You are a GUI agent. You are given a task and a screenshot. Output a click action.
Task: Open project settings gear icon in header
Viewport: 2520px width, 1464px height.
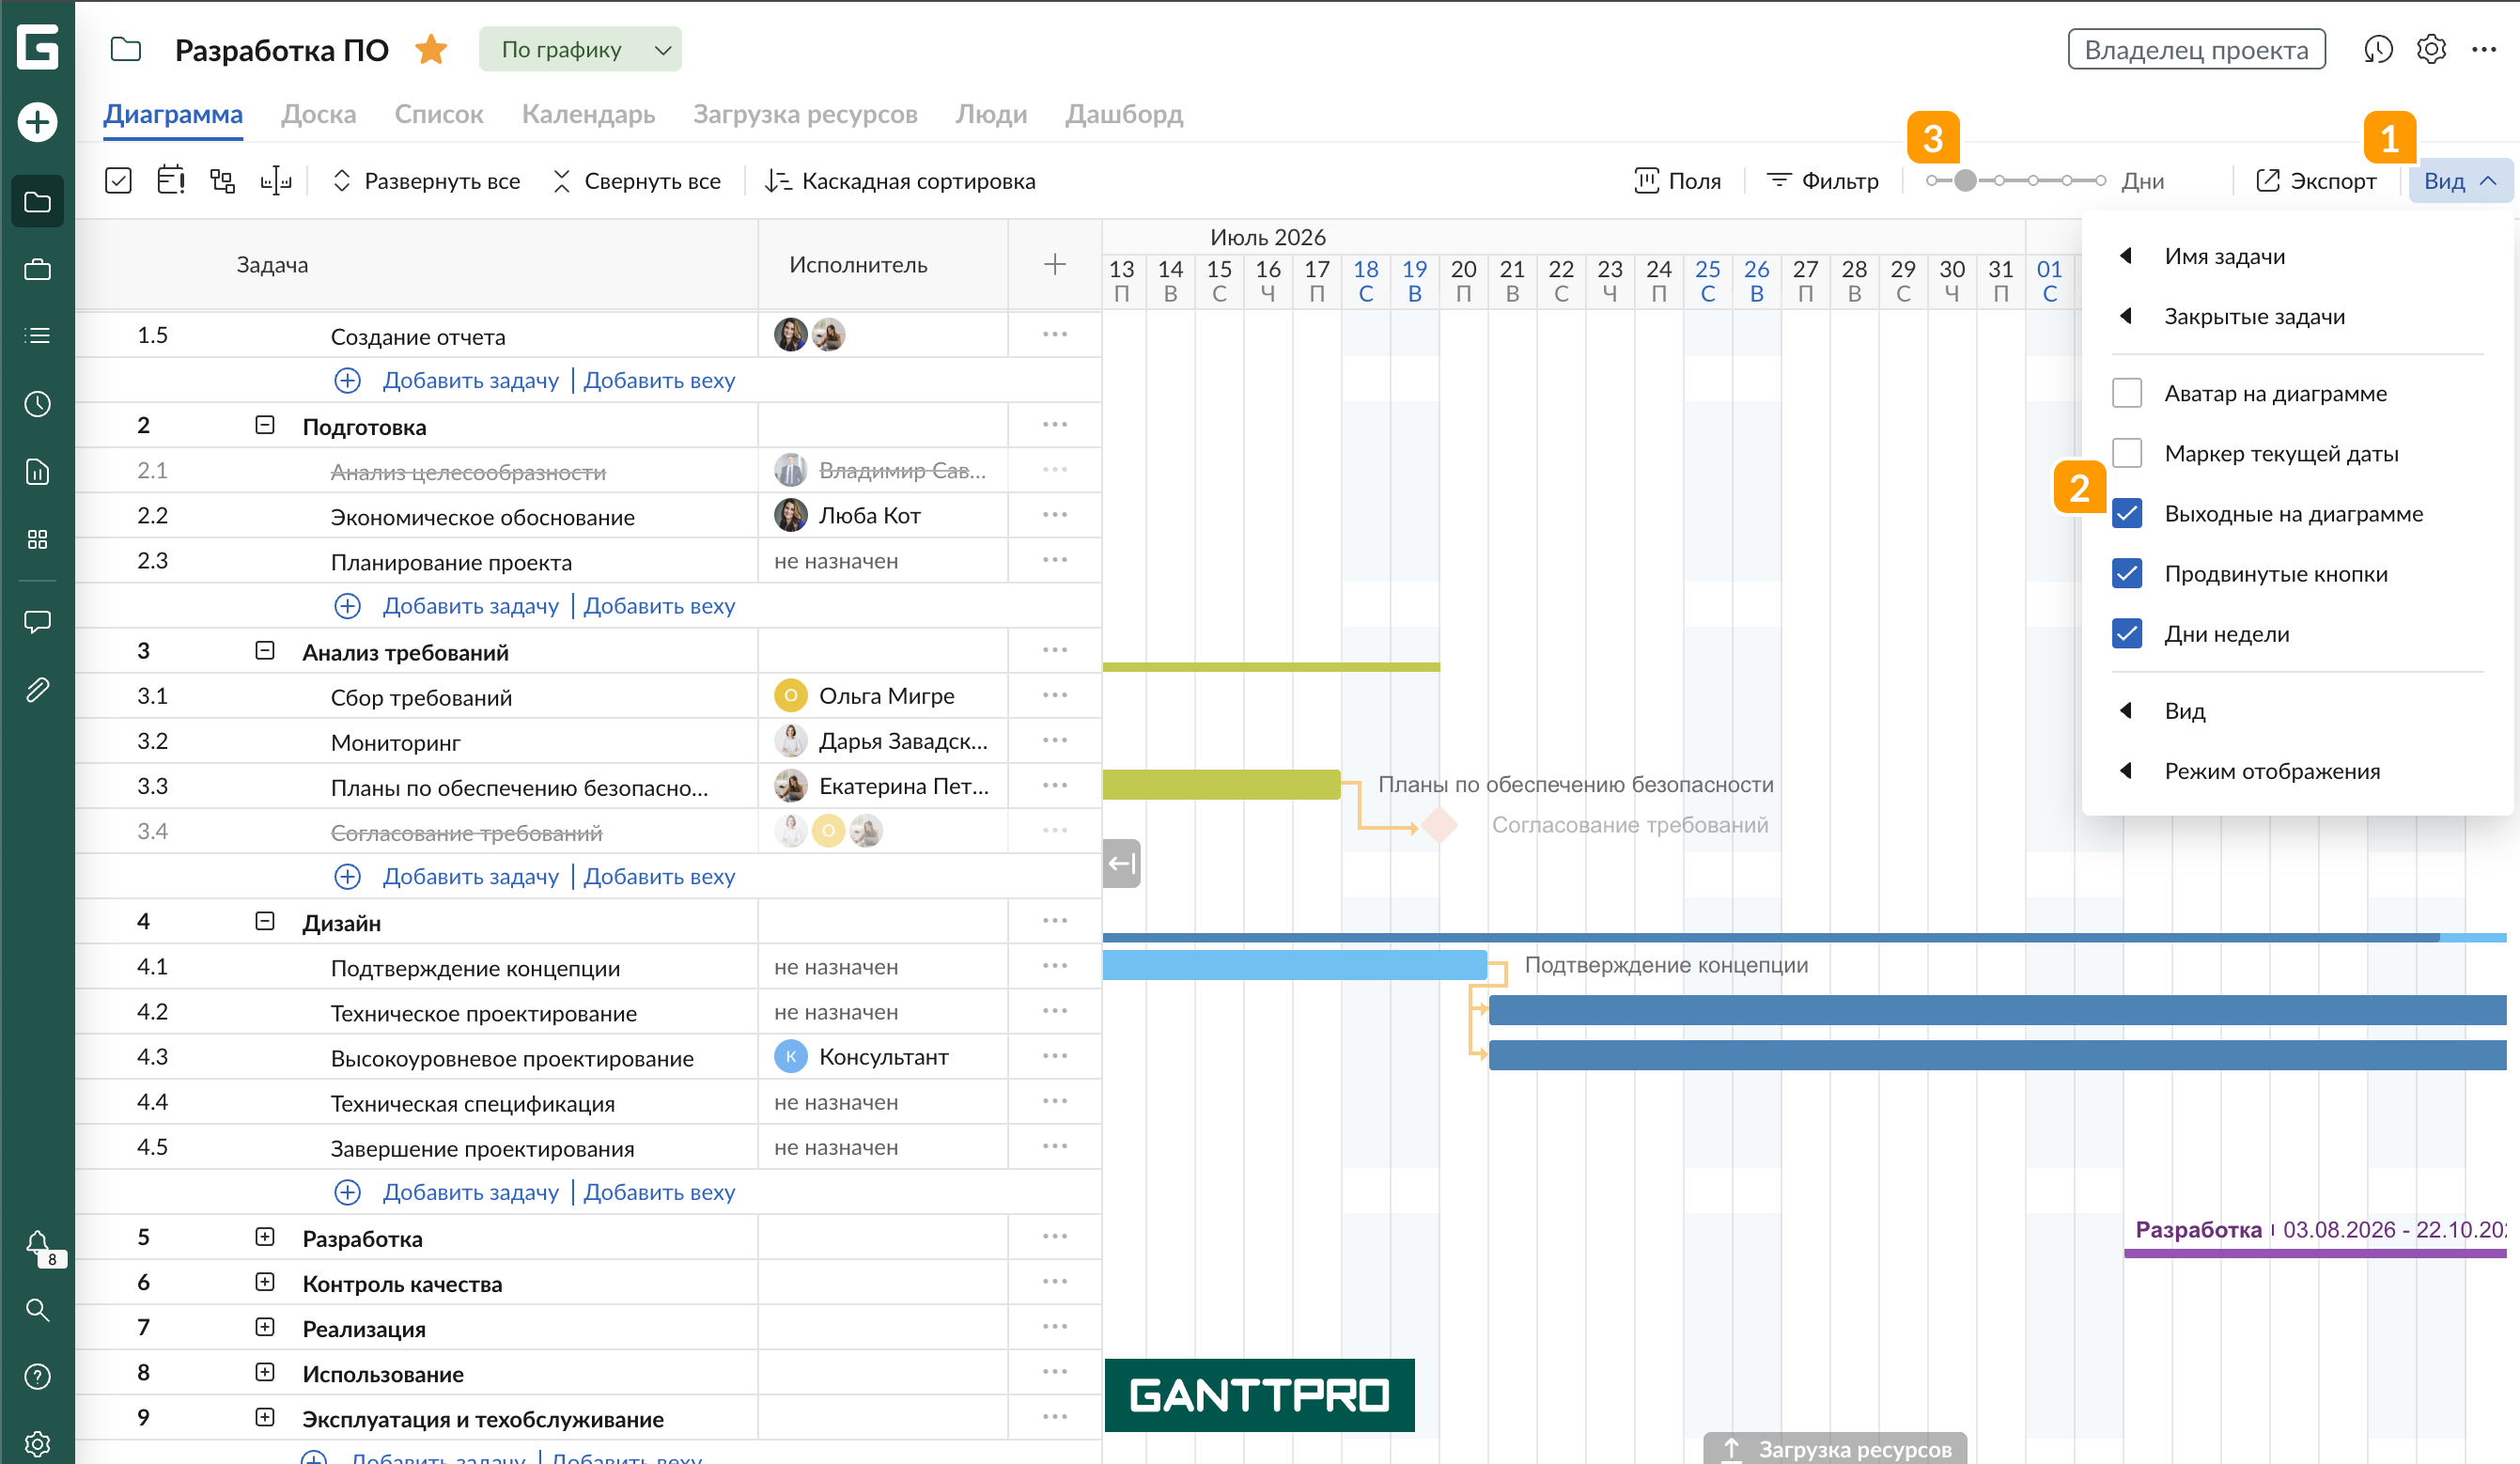2431,49
